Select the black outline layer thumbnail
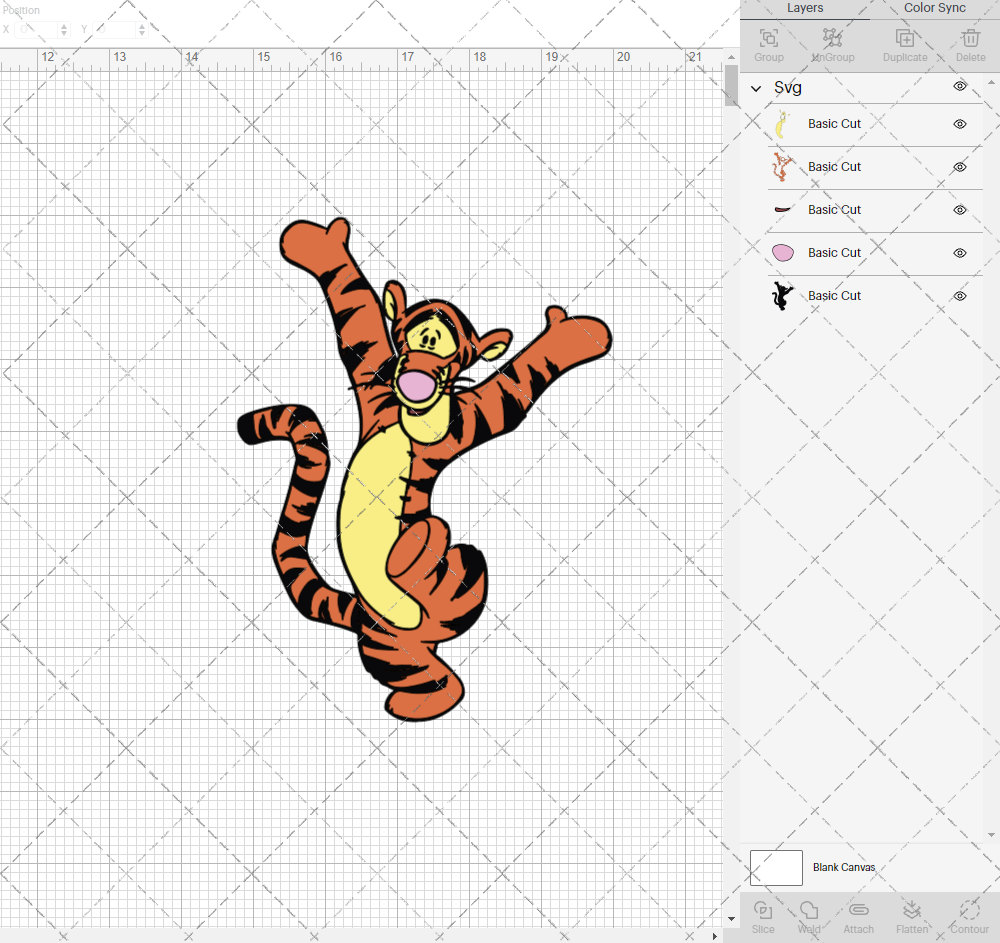1000x943 pixels. click(782, 296)
